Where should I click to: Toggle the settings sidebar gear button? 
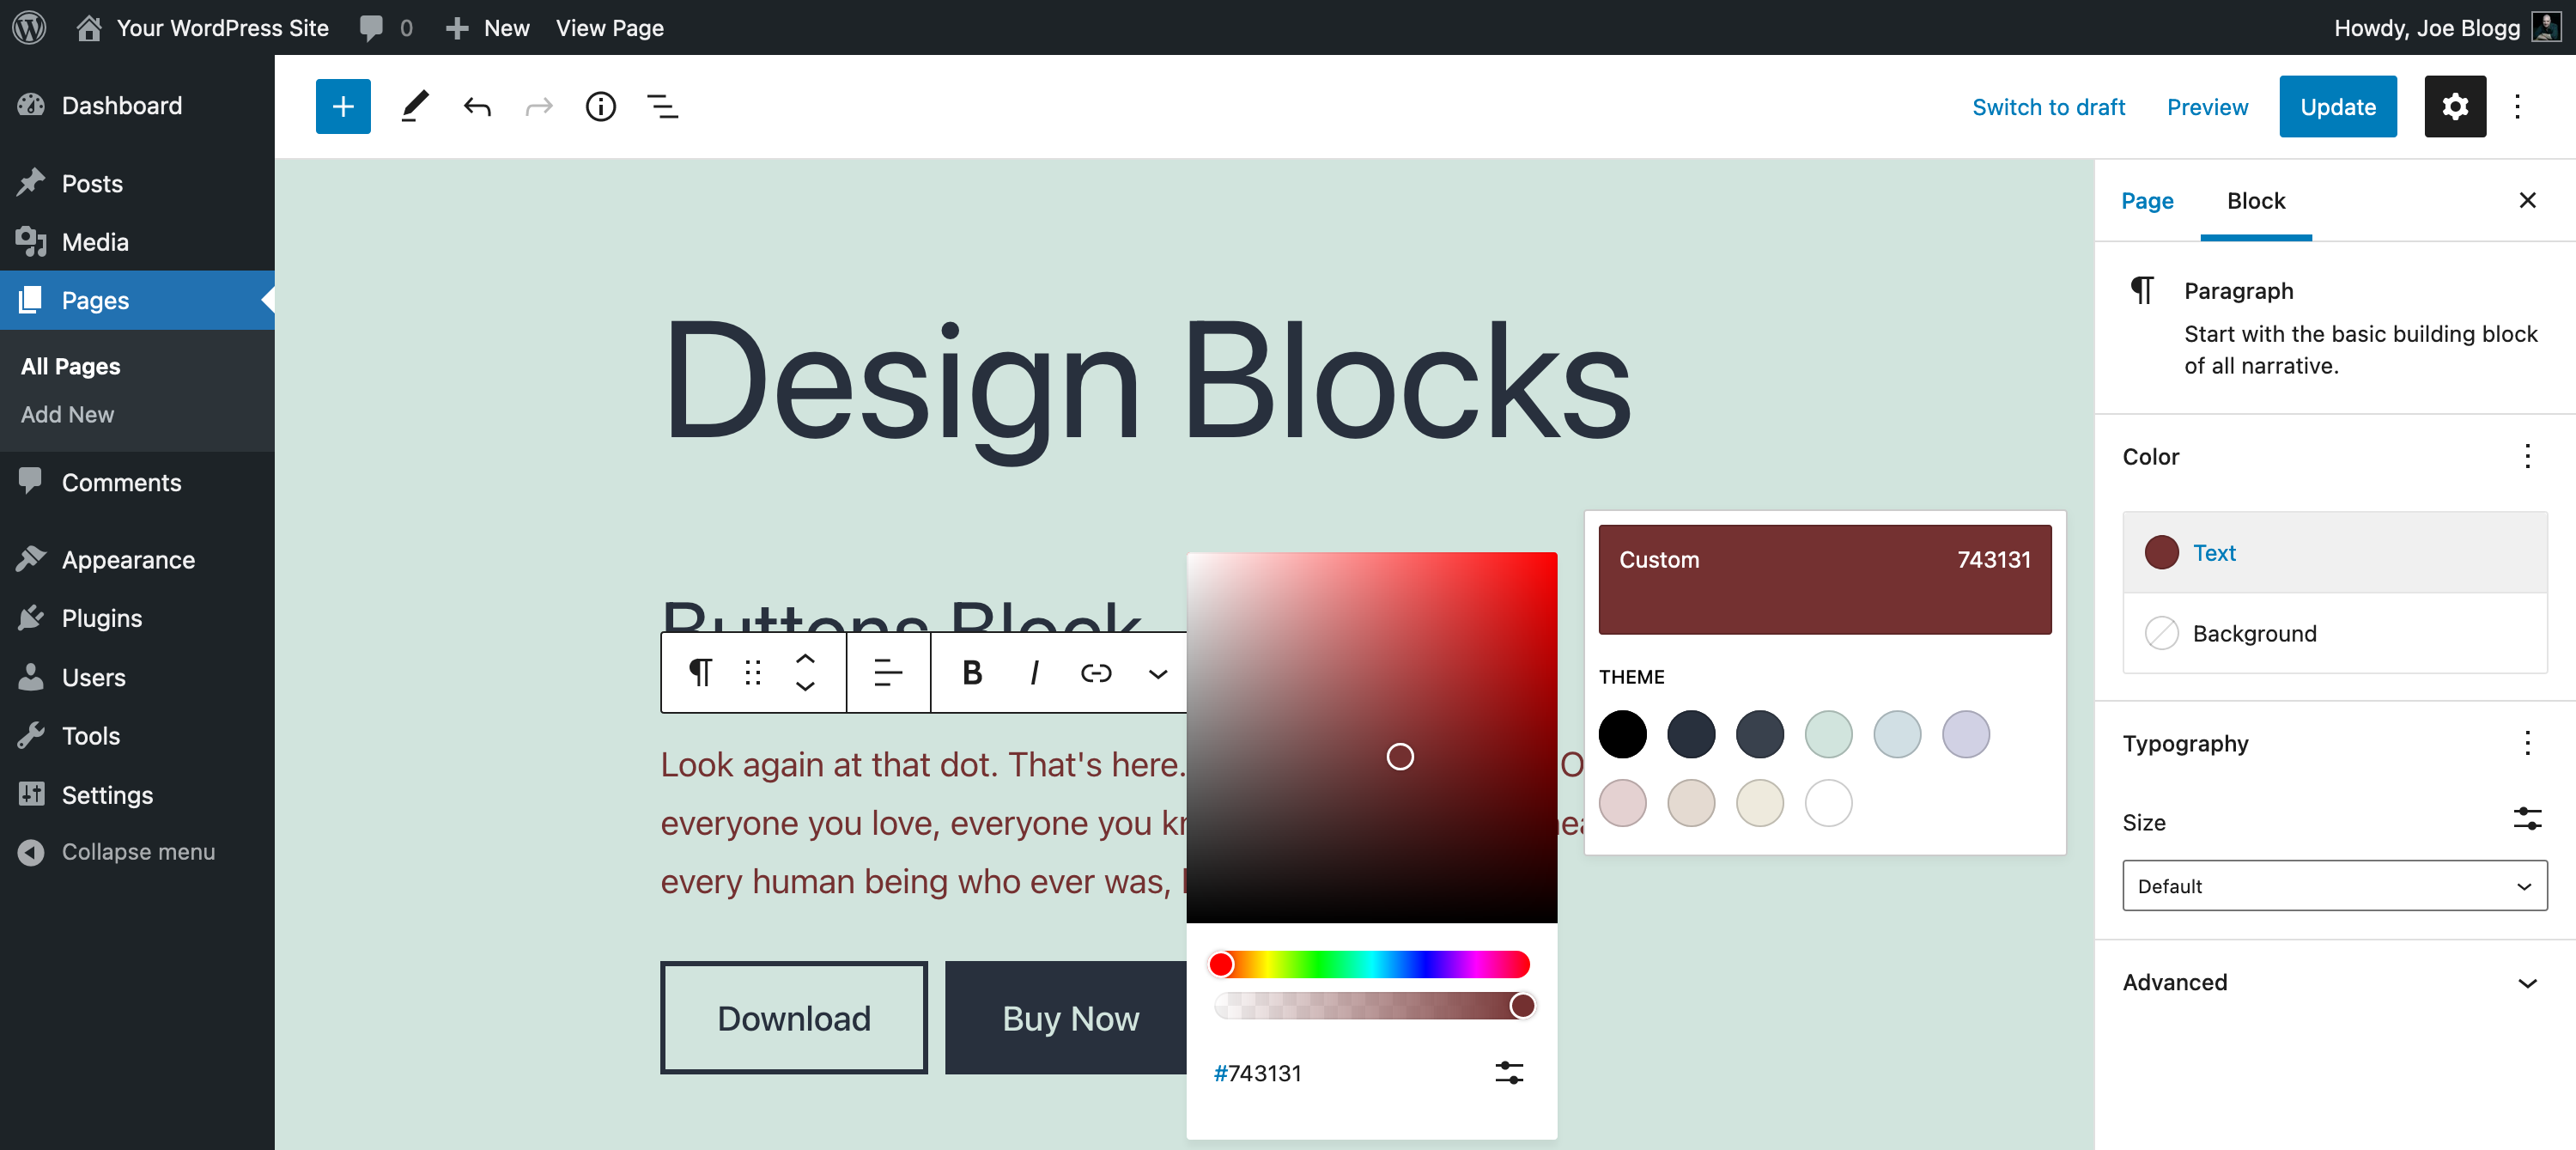2454,106
